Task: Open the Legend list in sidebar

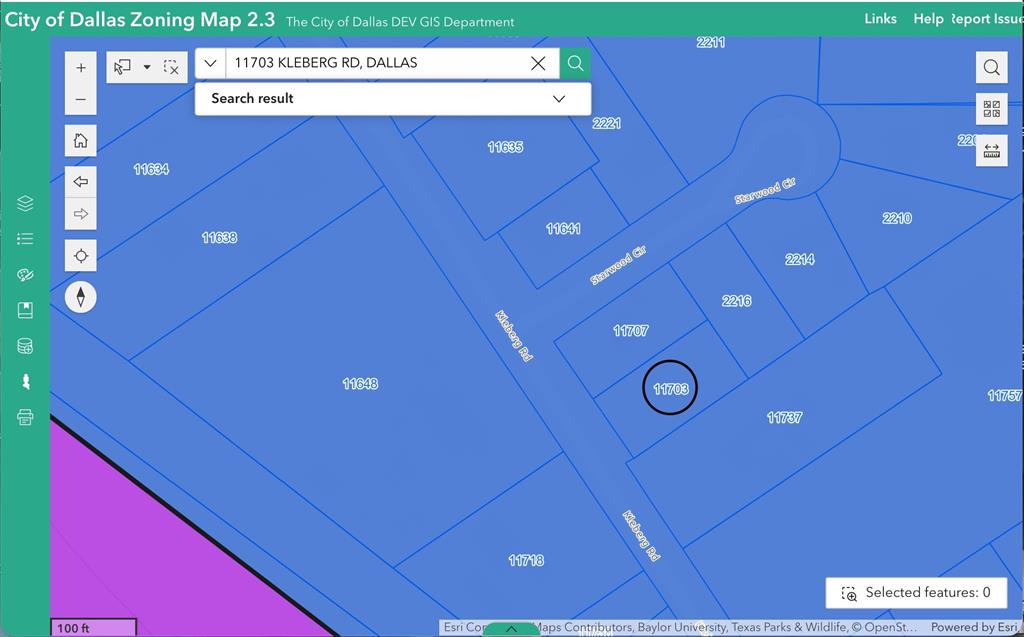Action: pos(25,239)
